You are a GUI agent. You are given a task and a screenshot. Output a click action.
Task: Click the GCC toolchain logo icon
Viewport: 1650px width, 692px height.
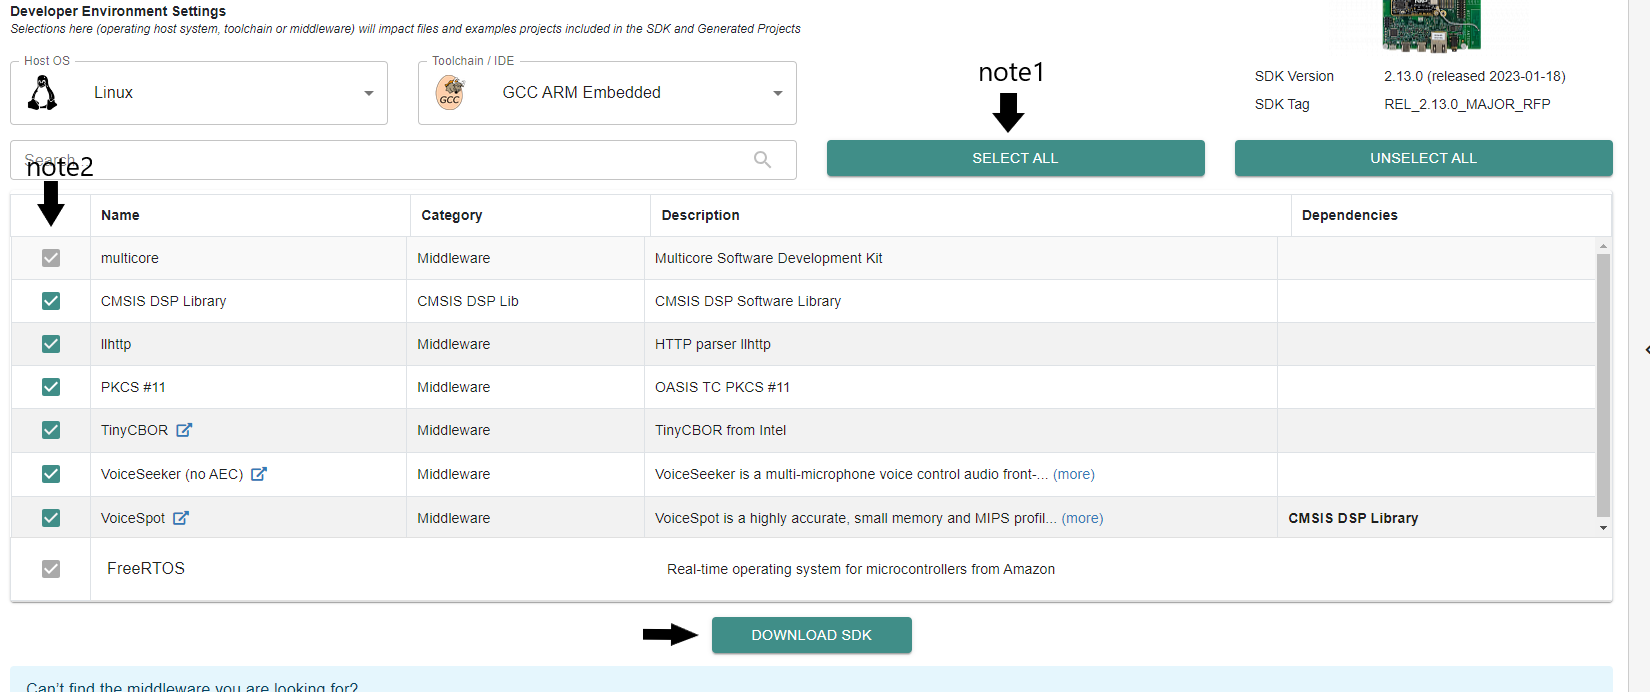[x=450, y=93]
